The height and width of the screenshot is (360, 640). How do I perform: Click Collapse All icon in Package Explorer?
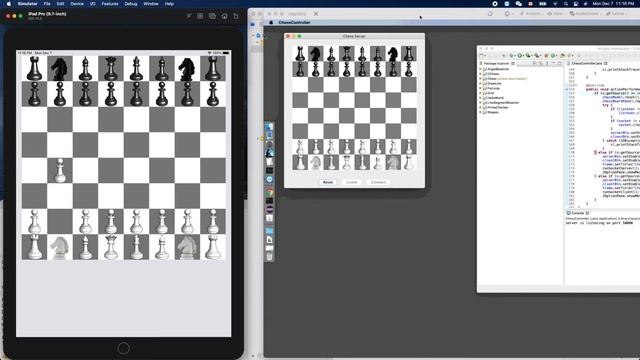pyautogui.click(x=535, y=63)
